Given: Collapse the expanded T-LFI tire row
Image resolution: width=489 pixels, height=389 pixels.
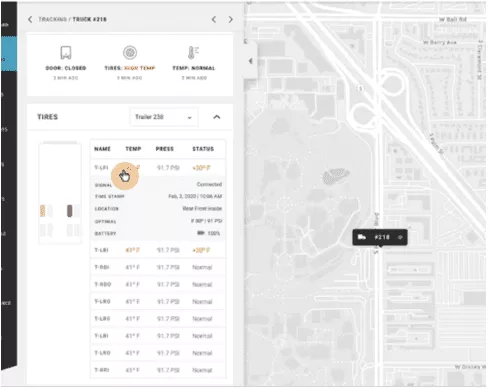Looking at the screenshot, I should [158, 168].
